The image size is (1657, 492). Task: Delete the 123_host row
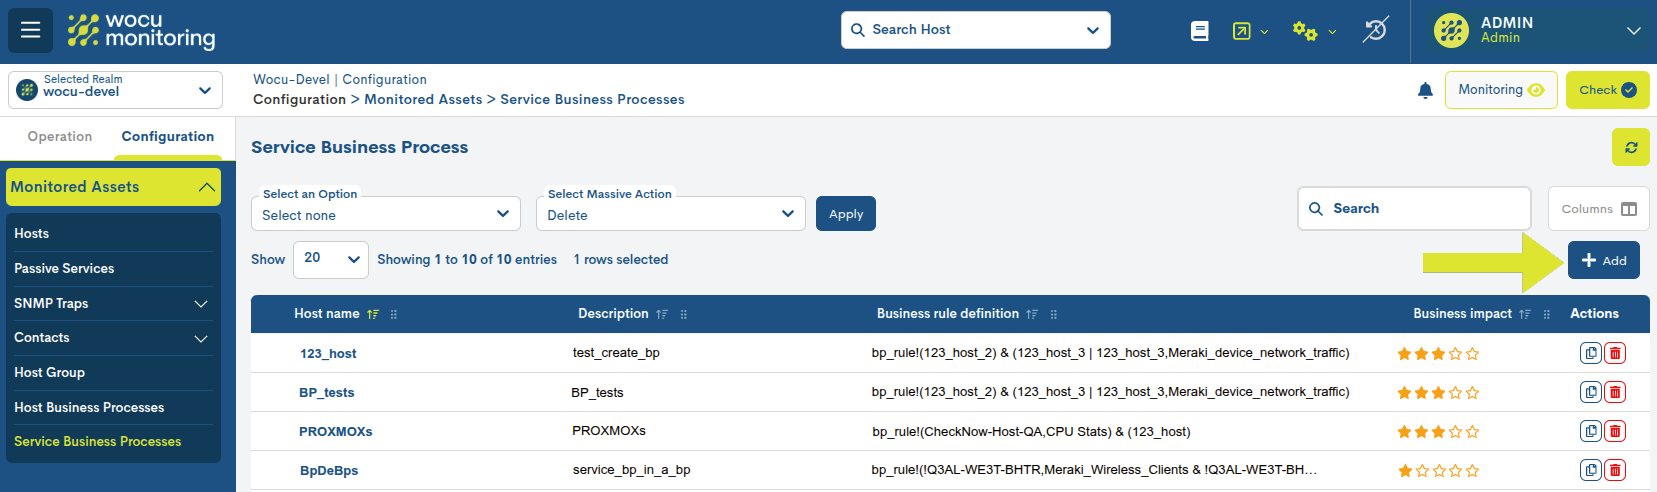[1615, 353]
